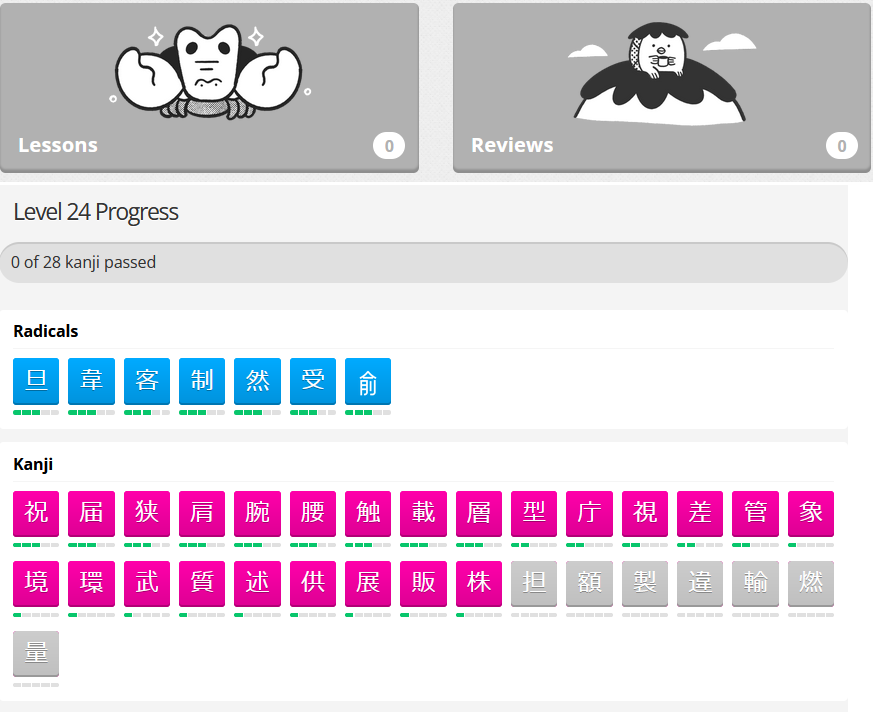Viewport: 873px width, 713px height.
Task: Click the 俞 radical tile
Action: (368, 381)
